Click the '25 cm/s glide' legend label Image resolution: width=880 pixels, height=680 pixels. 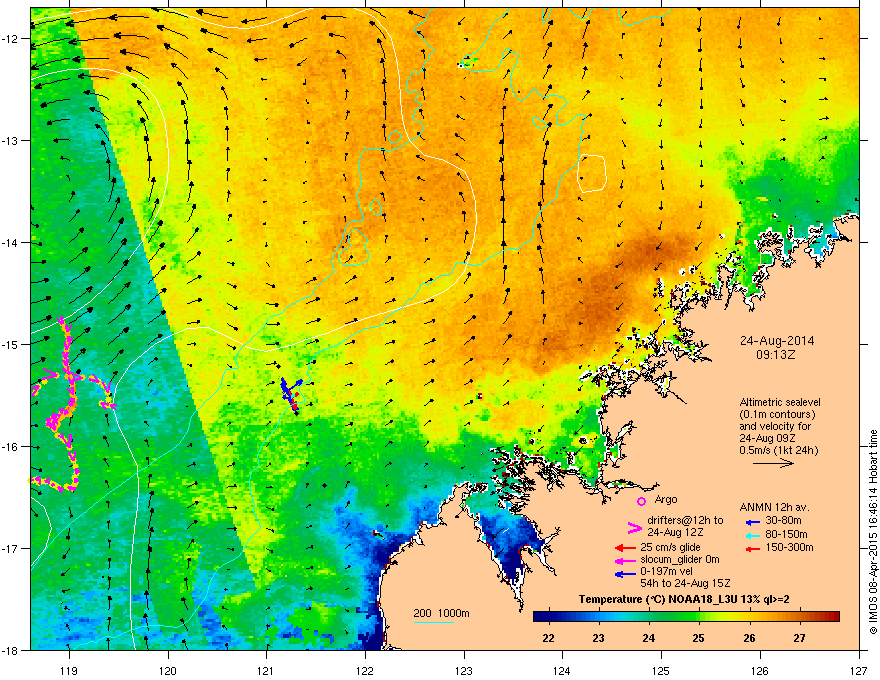click(x=670, y=547)
